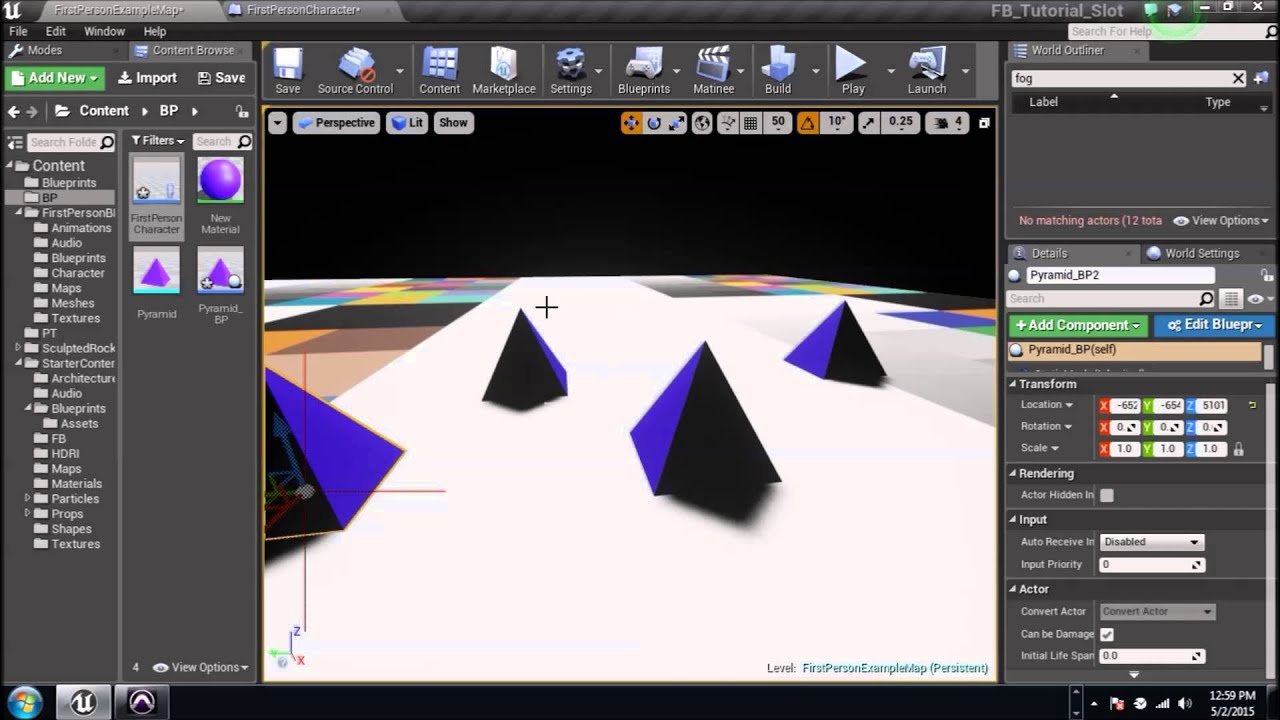Click the Lit view mode button
Screen dimensions: 1280x720
[407, 123]
